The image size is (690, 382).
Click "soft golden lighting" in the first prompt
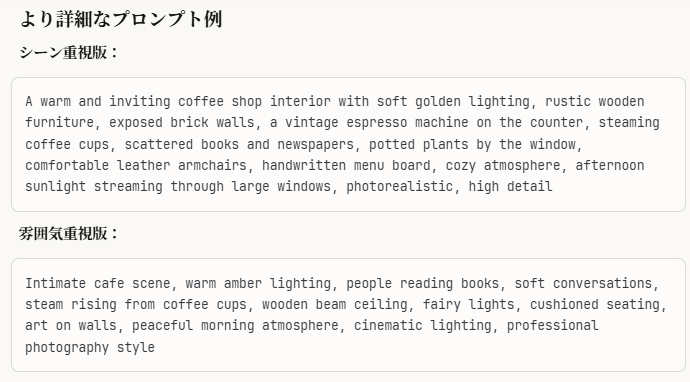(453, 101)
